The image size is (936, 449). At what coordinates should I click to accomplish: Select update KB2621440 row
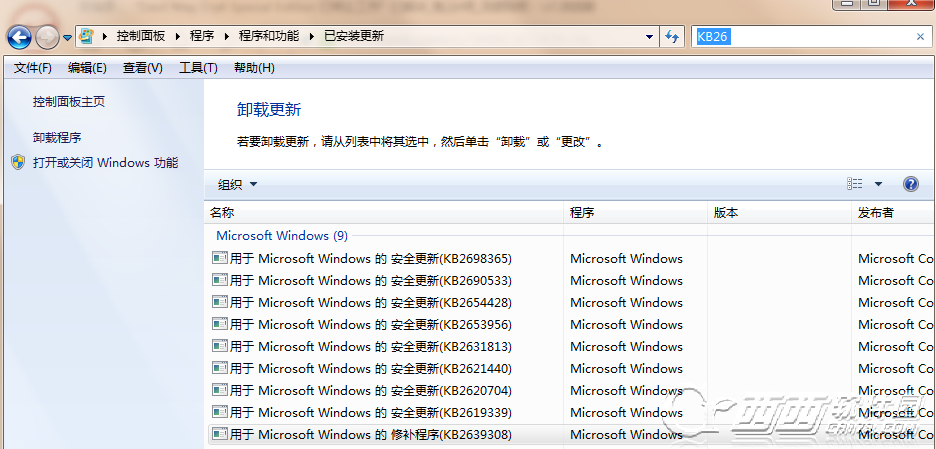[x=572, y=368]
